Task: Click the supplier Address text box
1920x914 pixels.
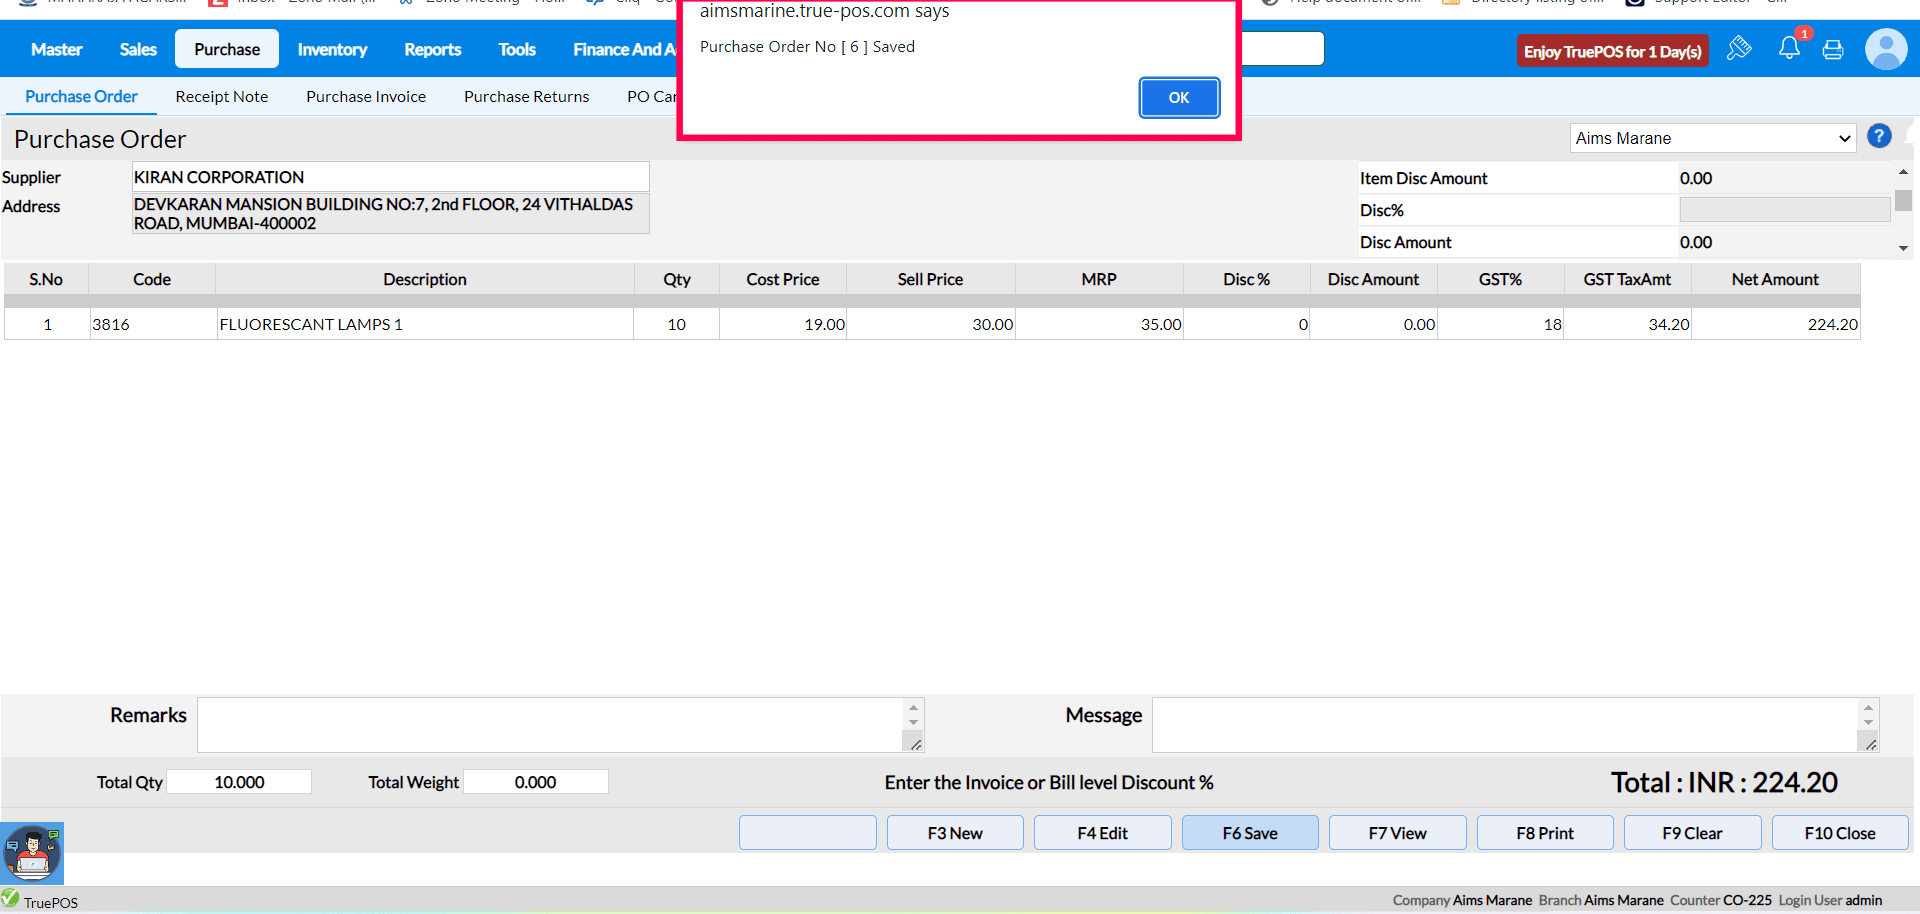Action: [x=391, y=213]
